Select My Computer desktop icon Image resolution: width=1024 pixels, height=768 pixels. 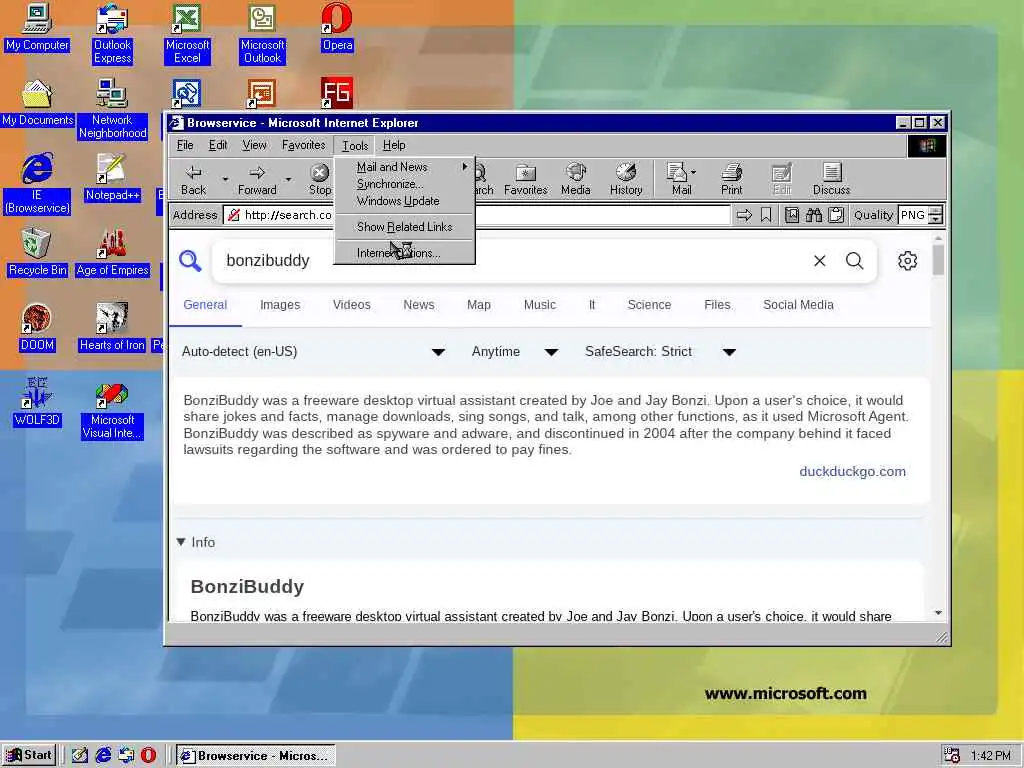(37, 27)
